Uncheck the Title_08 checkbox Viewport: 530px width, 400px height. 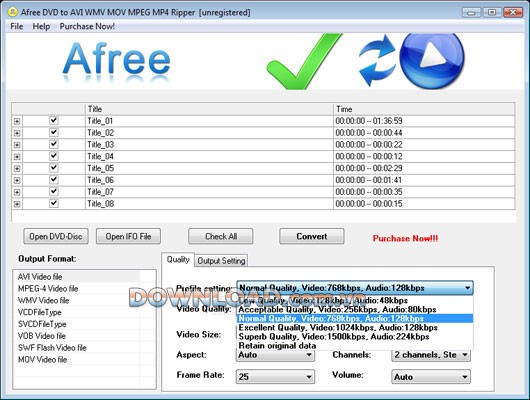tap(54, 204)
